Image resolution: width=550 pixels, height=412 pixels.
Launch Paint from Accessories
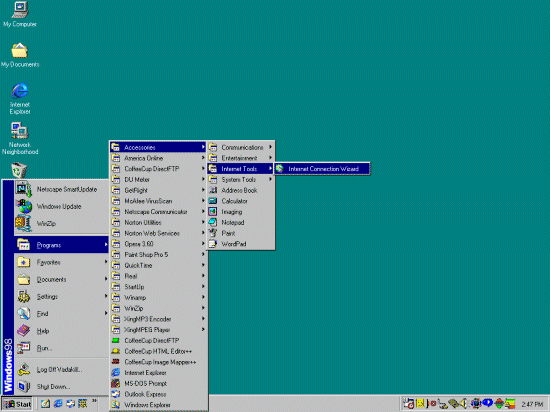(x=241, y=233)
